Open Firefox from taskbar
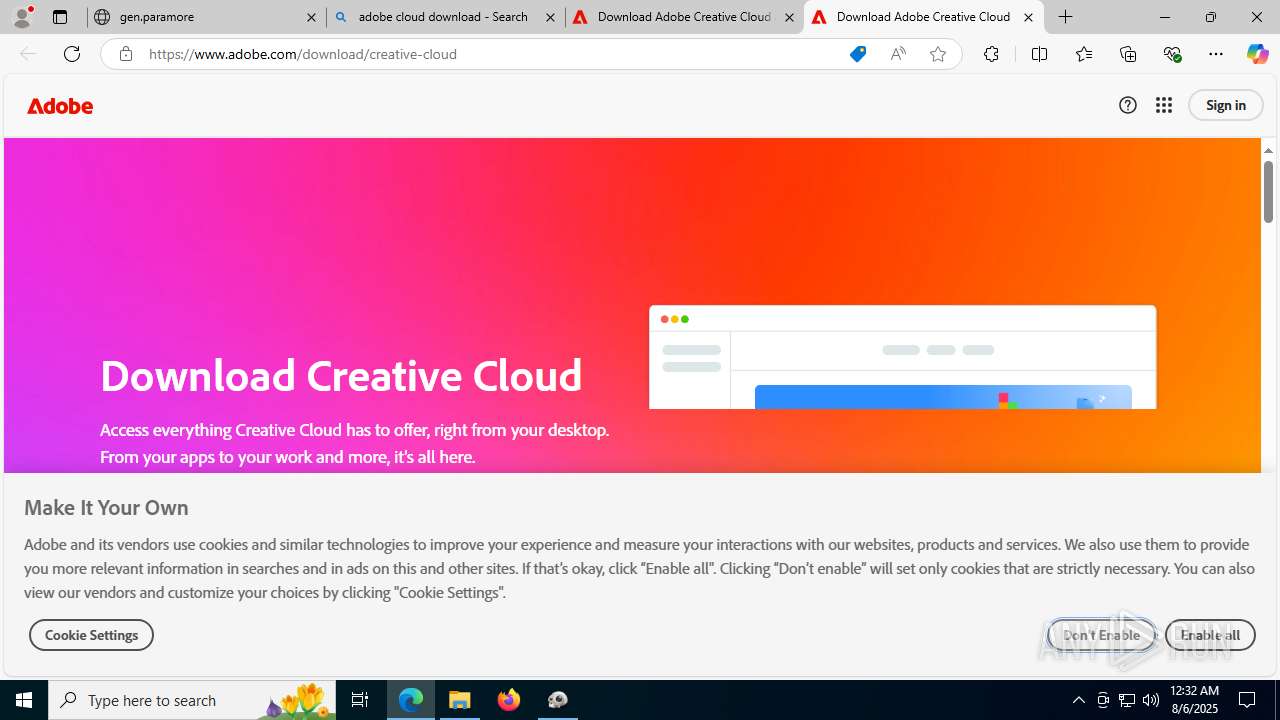The width and height of the screenshot is (1280, 720). 509,700
